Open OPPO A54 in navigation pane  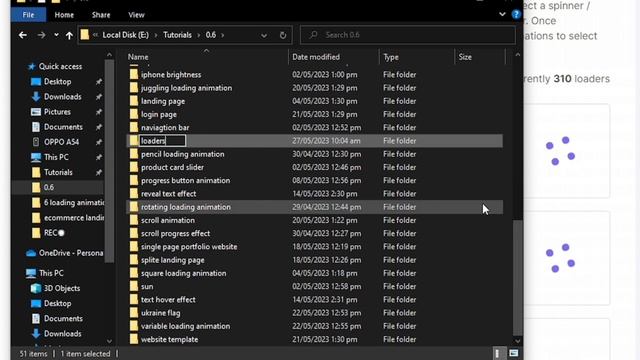(61, 142)
